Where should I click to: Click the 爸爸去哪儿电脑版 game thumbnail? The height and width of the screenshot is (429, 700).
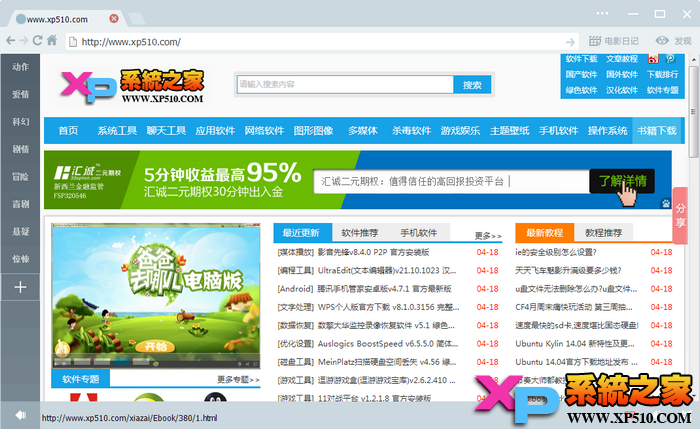[x=156, y=296]
